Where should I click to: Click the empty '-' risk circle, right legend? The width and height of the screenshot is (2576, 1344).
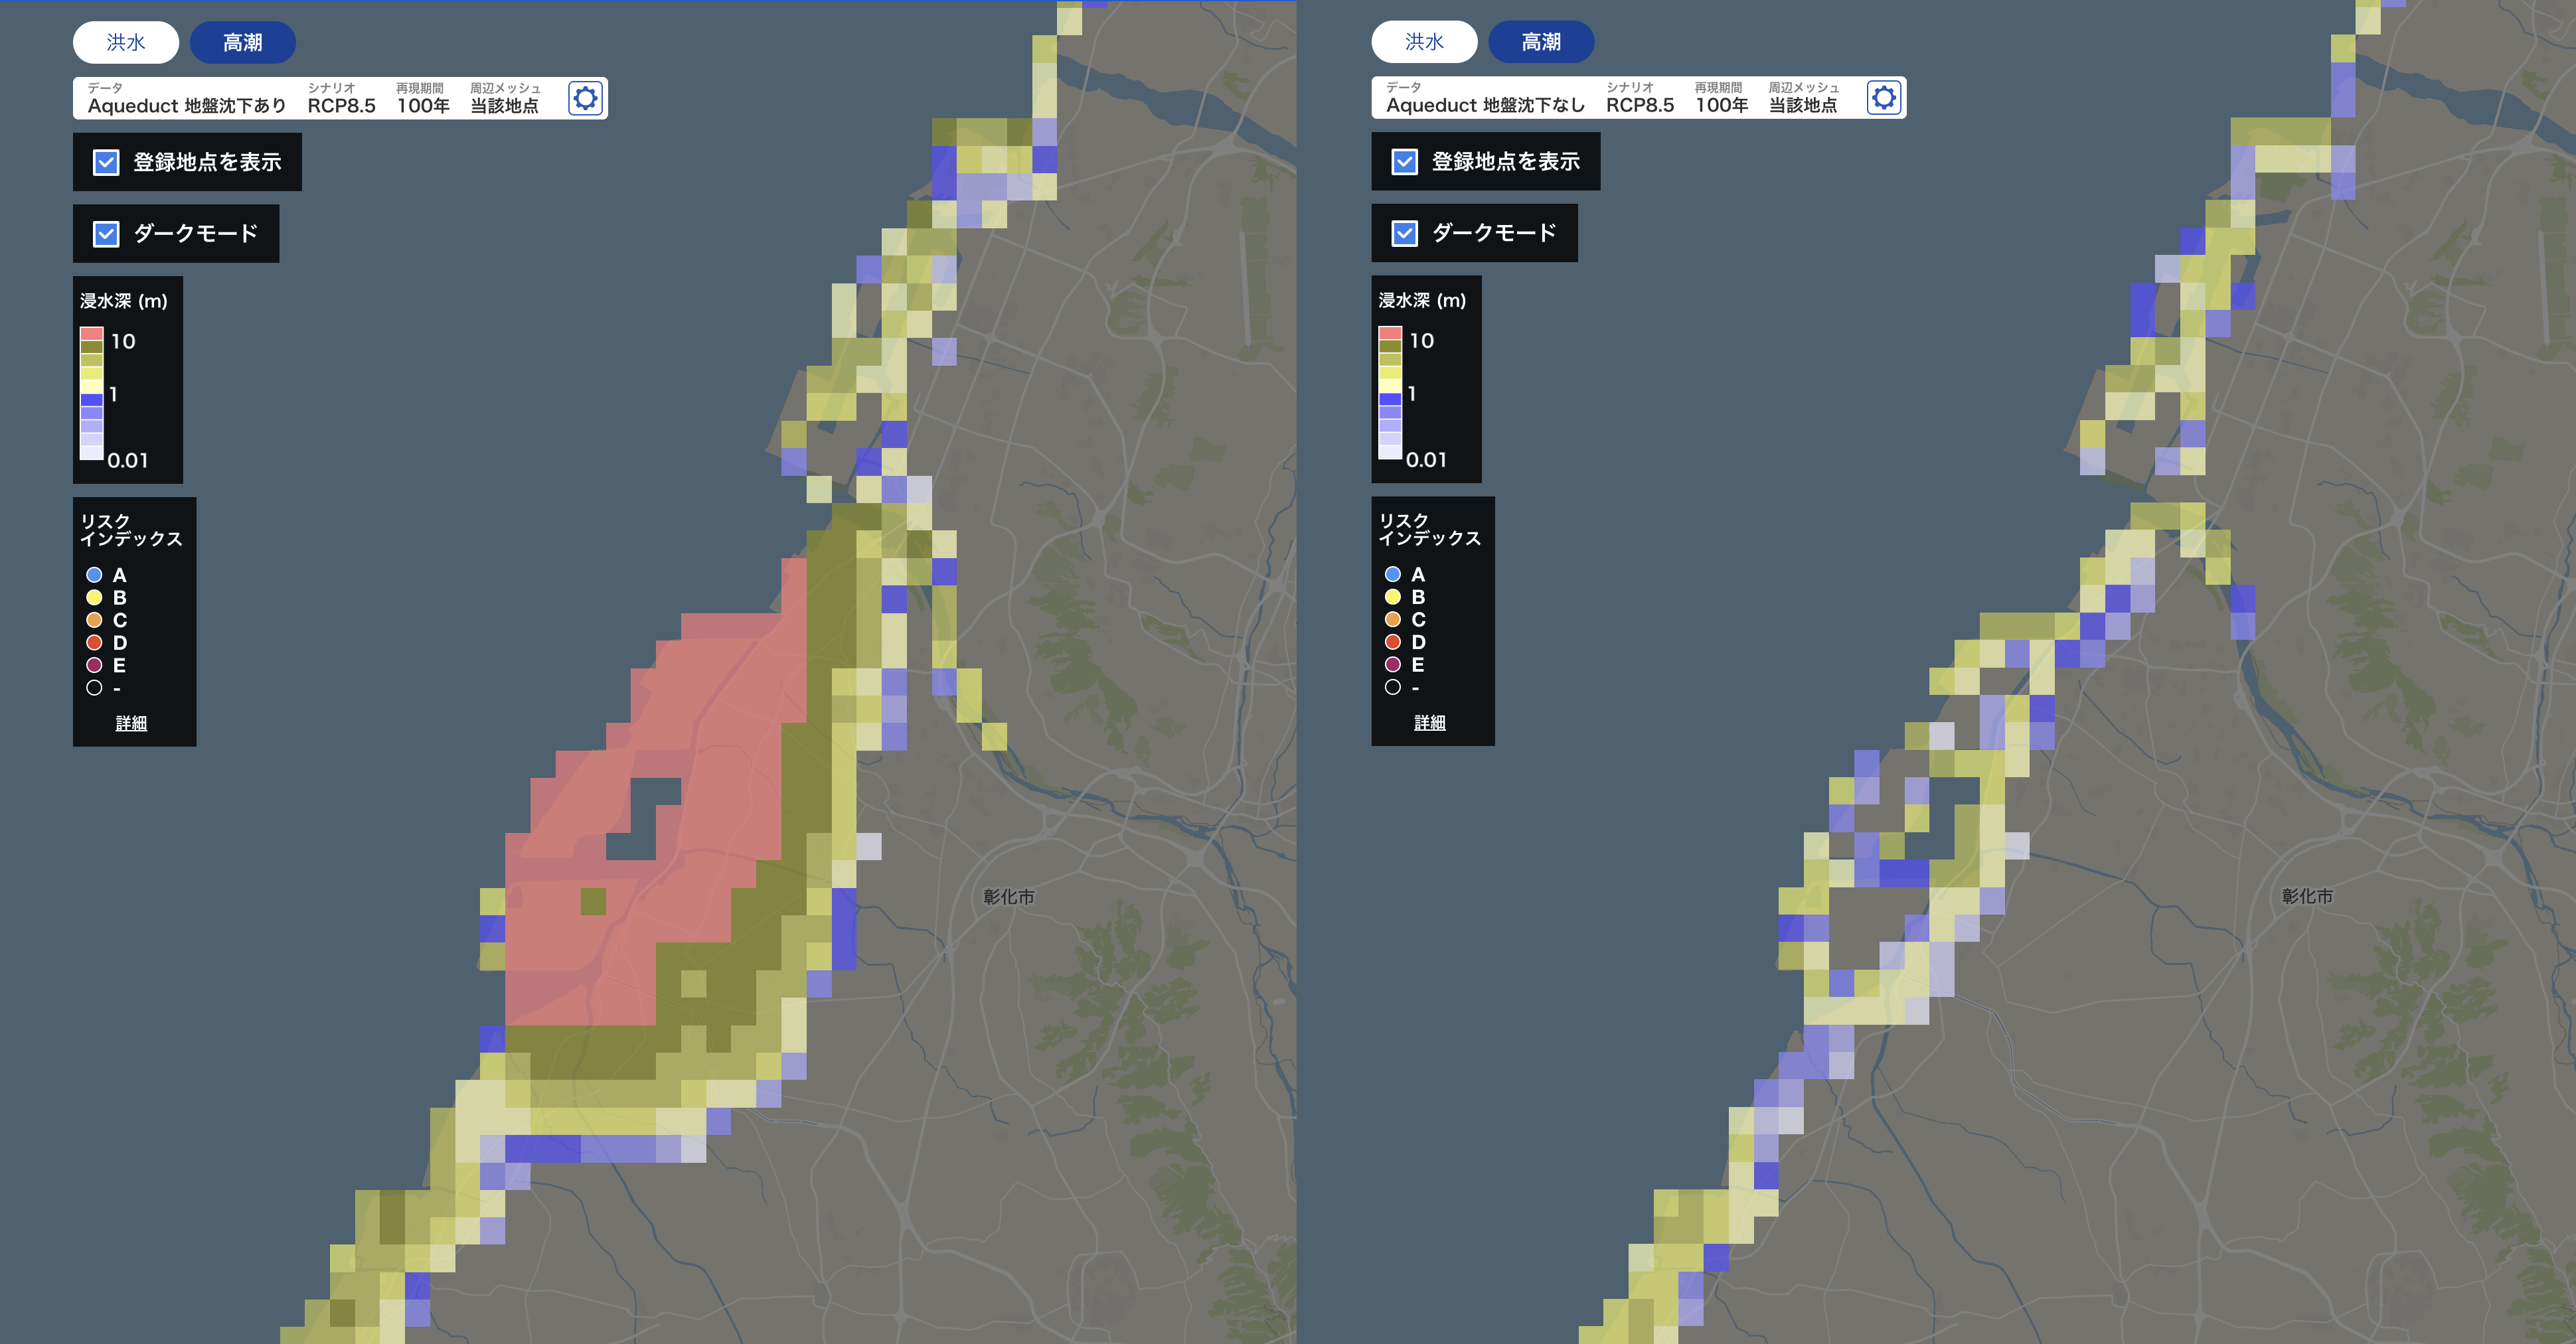1392,687
